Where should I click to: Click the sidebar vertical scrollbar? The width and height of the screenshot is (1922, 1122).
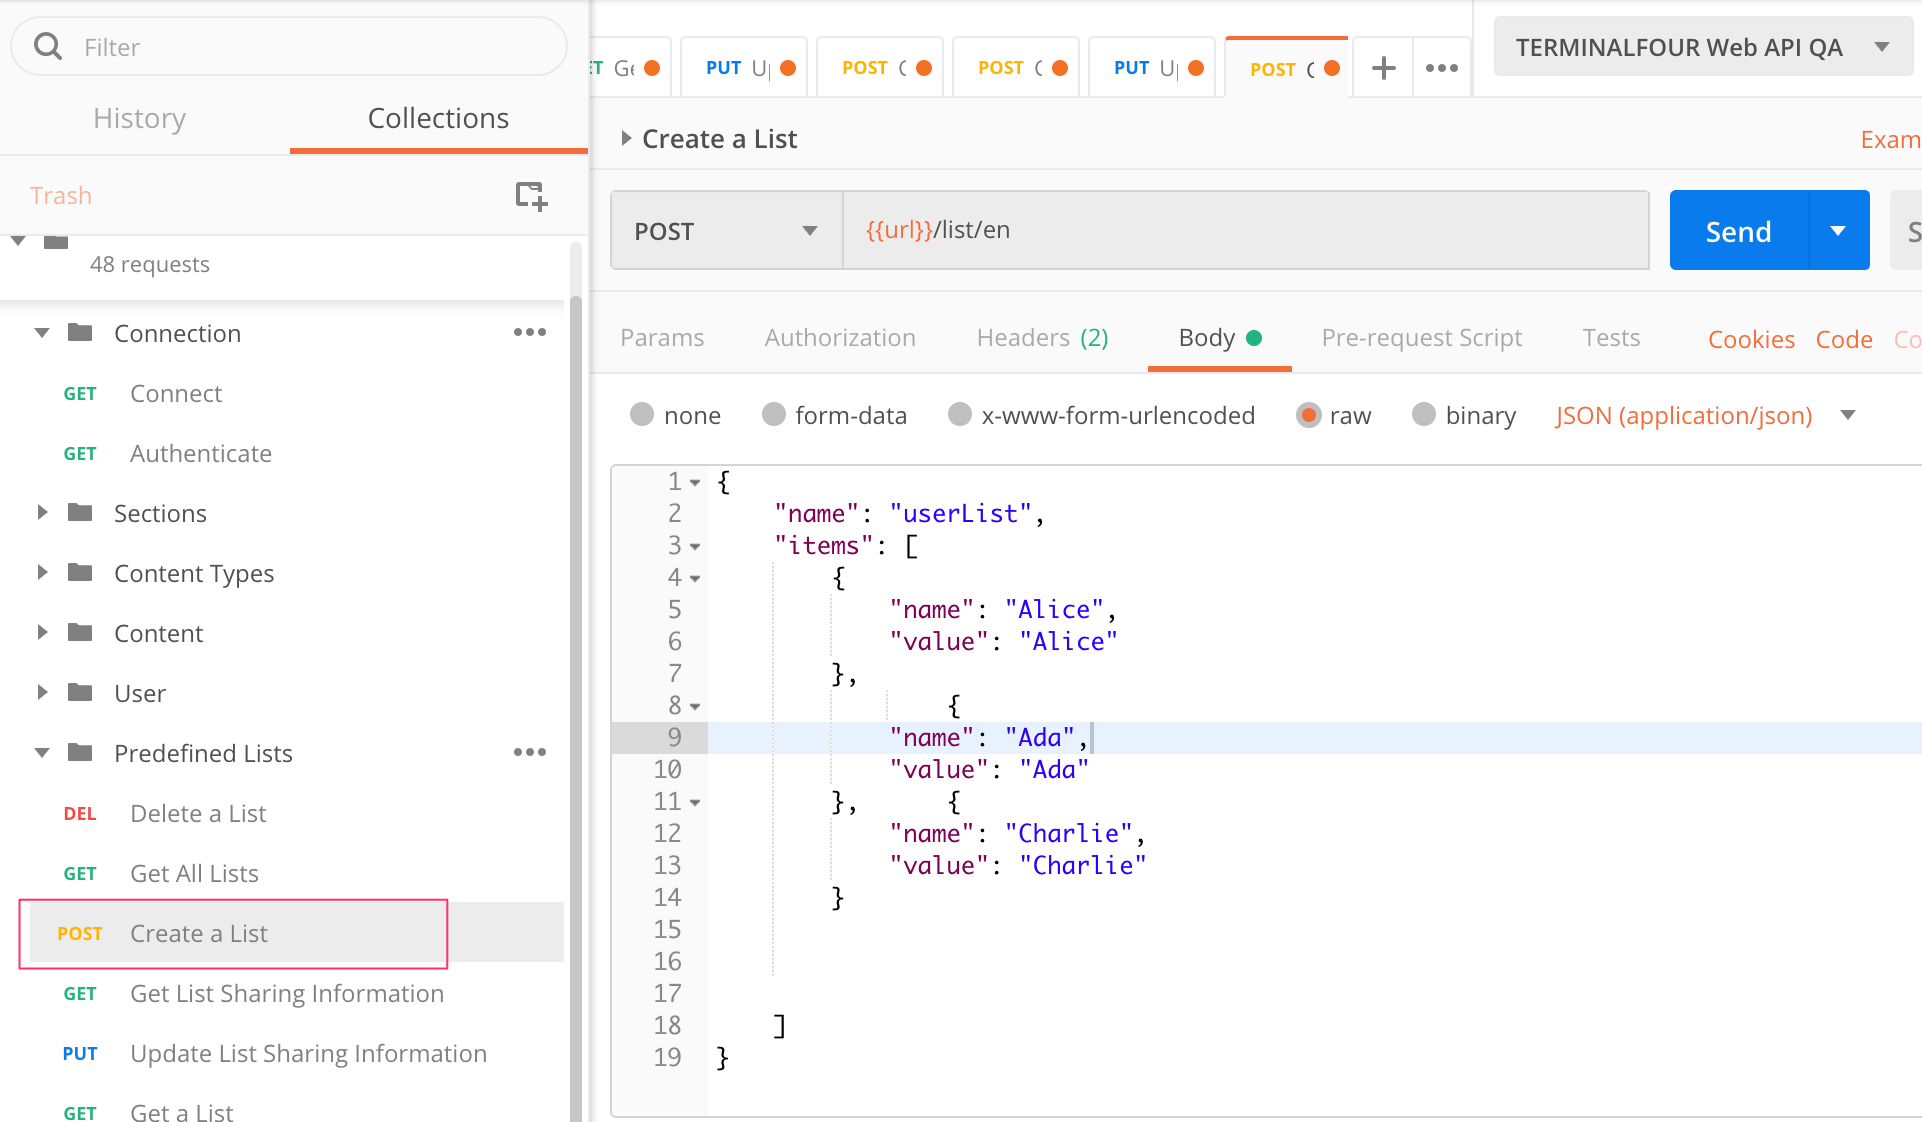tap(575, 700)
